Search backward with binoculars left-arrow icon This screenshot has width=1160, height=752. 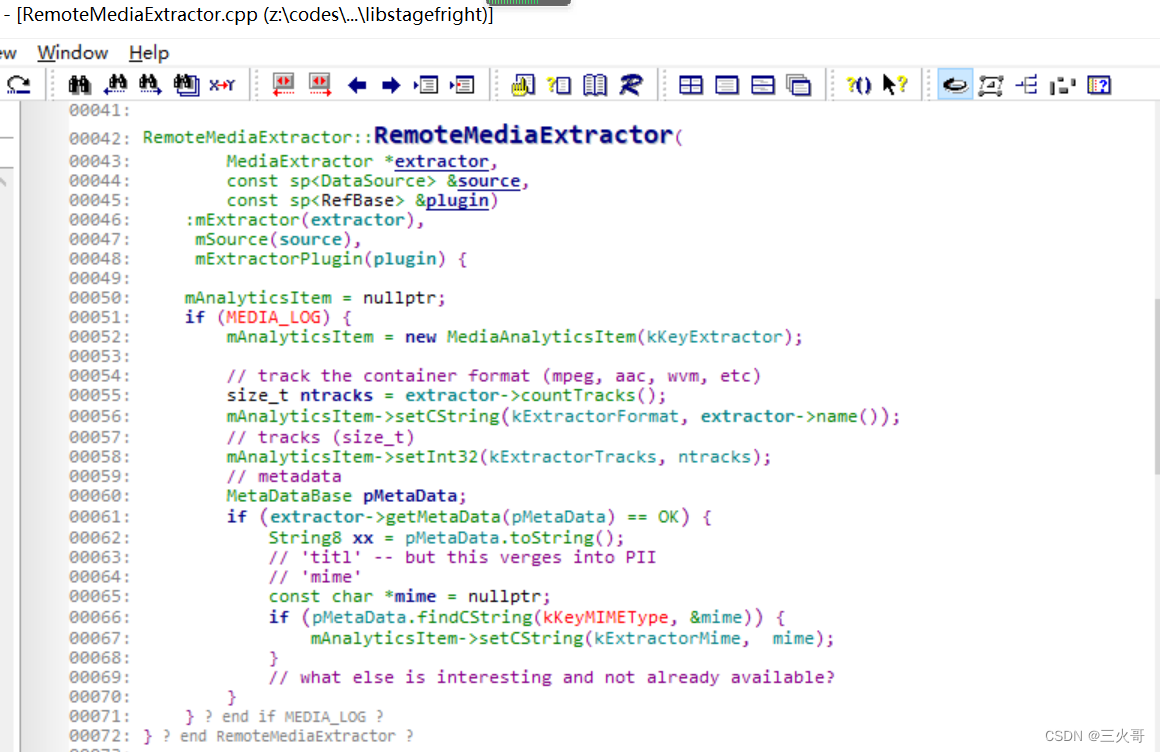tap(115, 85)
